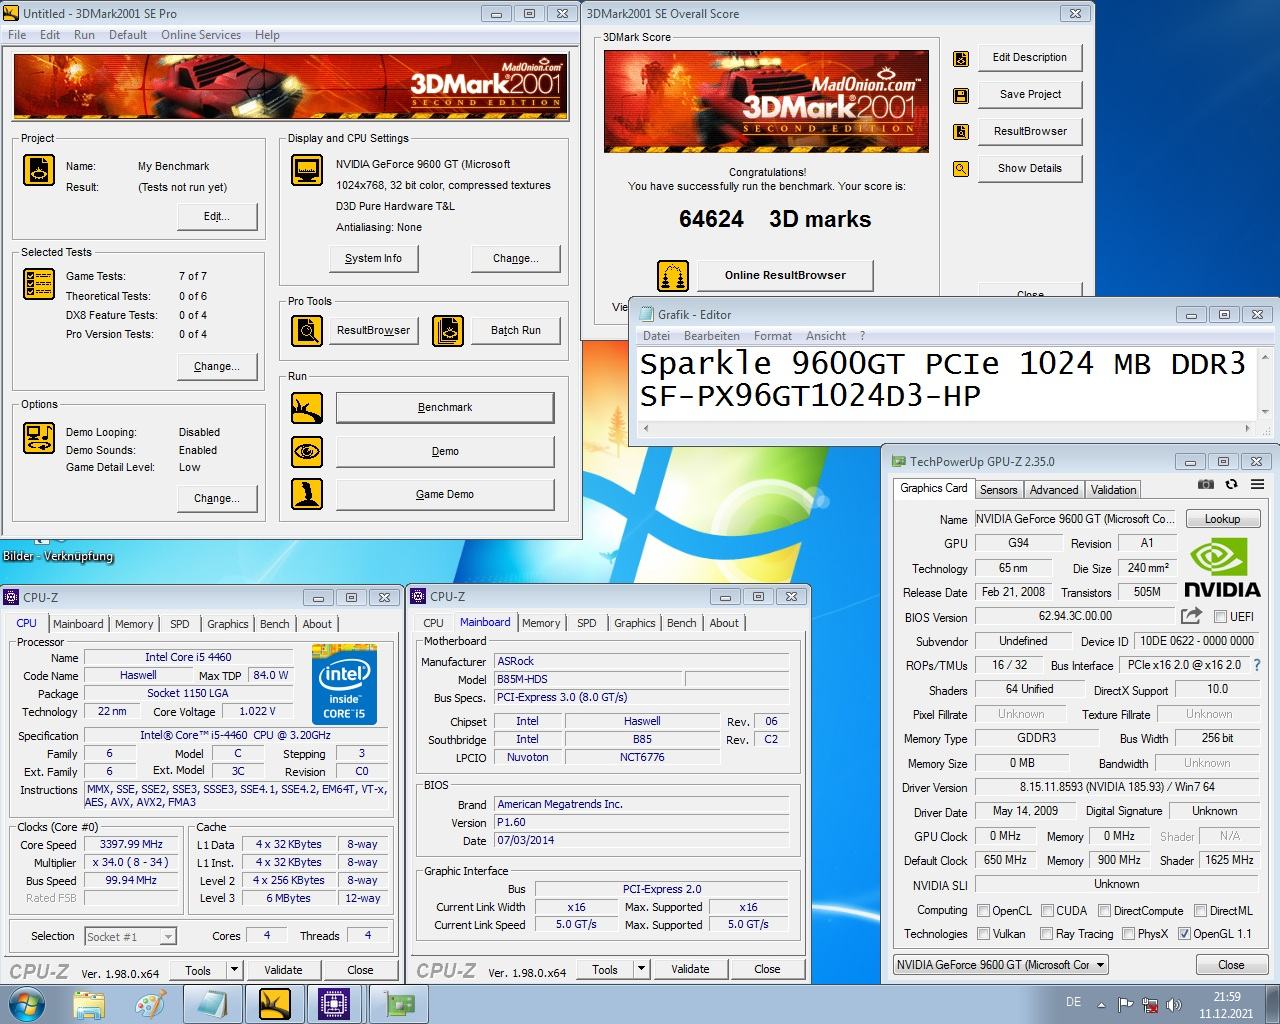Click the GPU-Z refresh icon
1280x1024 pixels.
[1231, 484]
